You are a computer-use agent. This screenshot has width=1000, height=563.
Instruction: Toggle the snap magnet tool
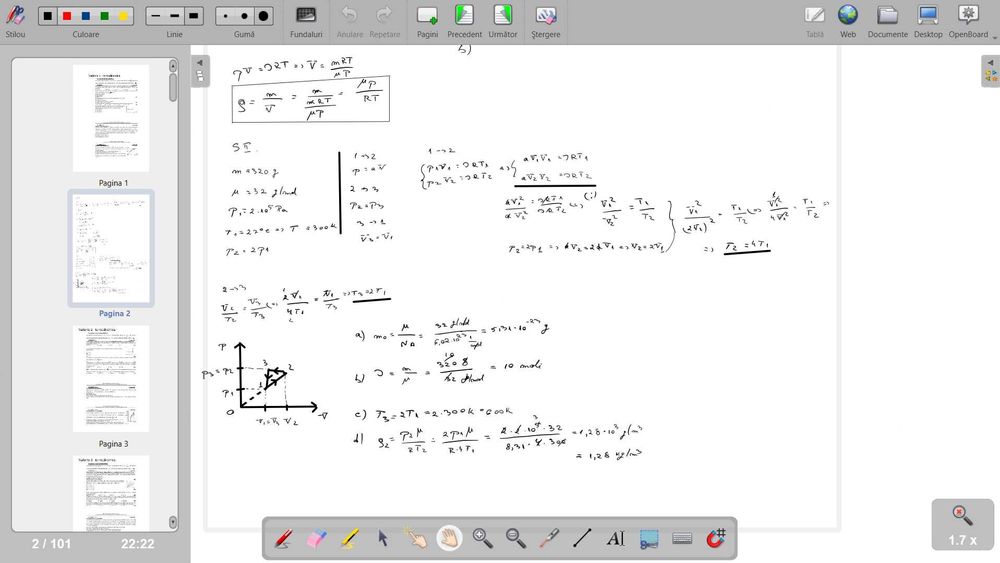716,539
